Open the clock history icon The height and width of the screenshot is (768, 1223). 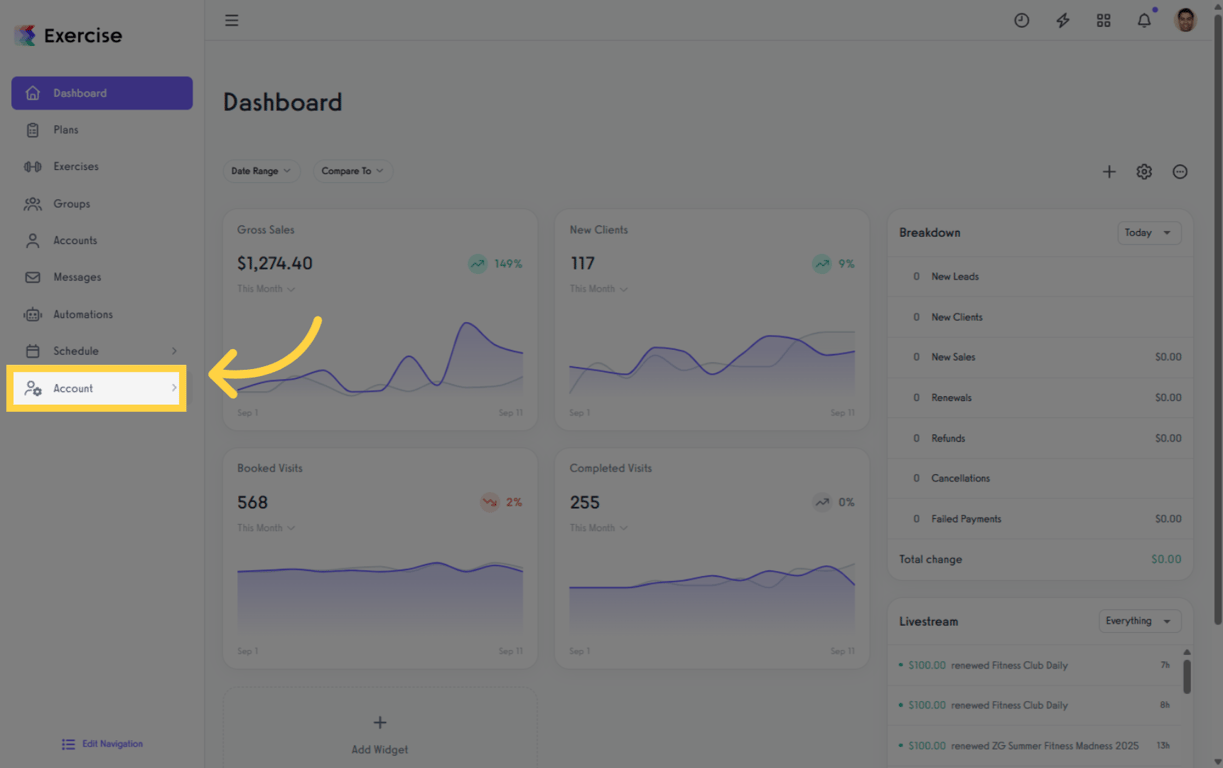1021,20
